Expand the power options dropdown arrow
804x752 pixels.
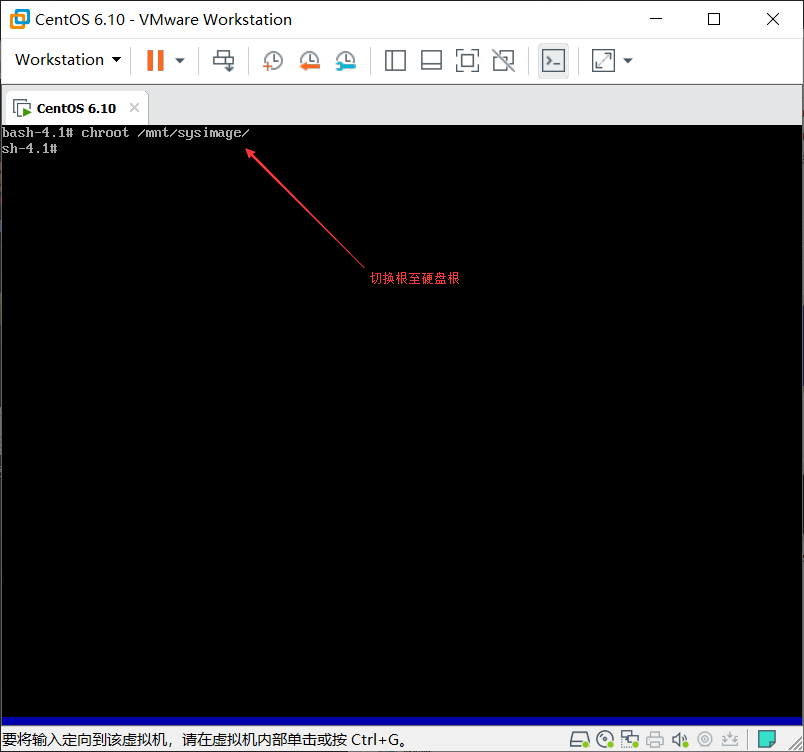179,60
